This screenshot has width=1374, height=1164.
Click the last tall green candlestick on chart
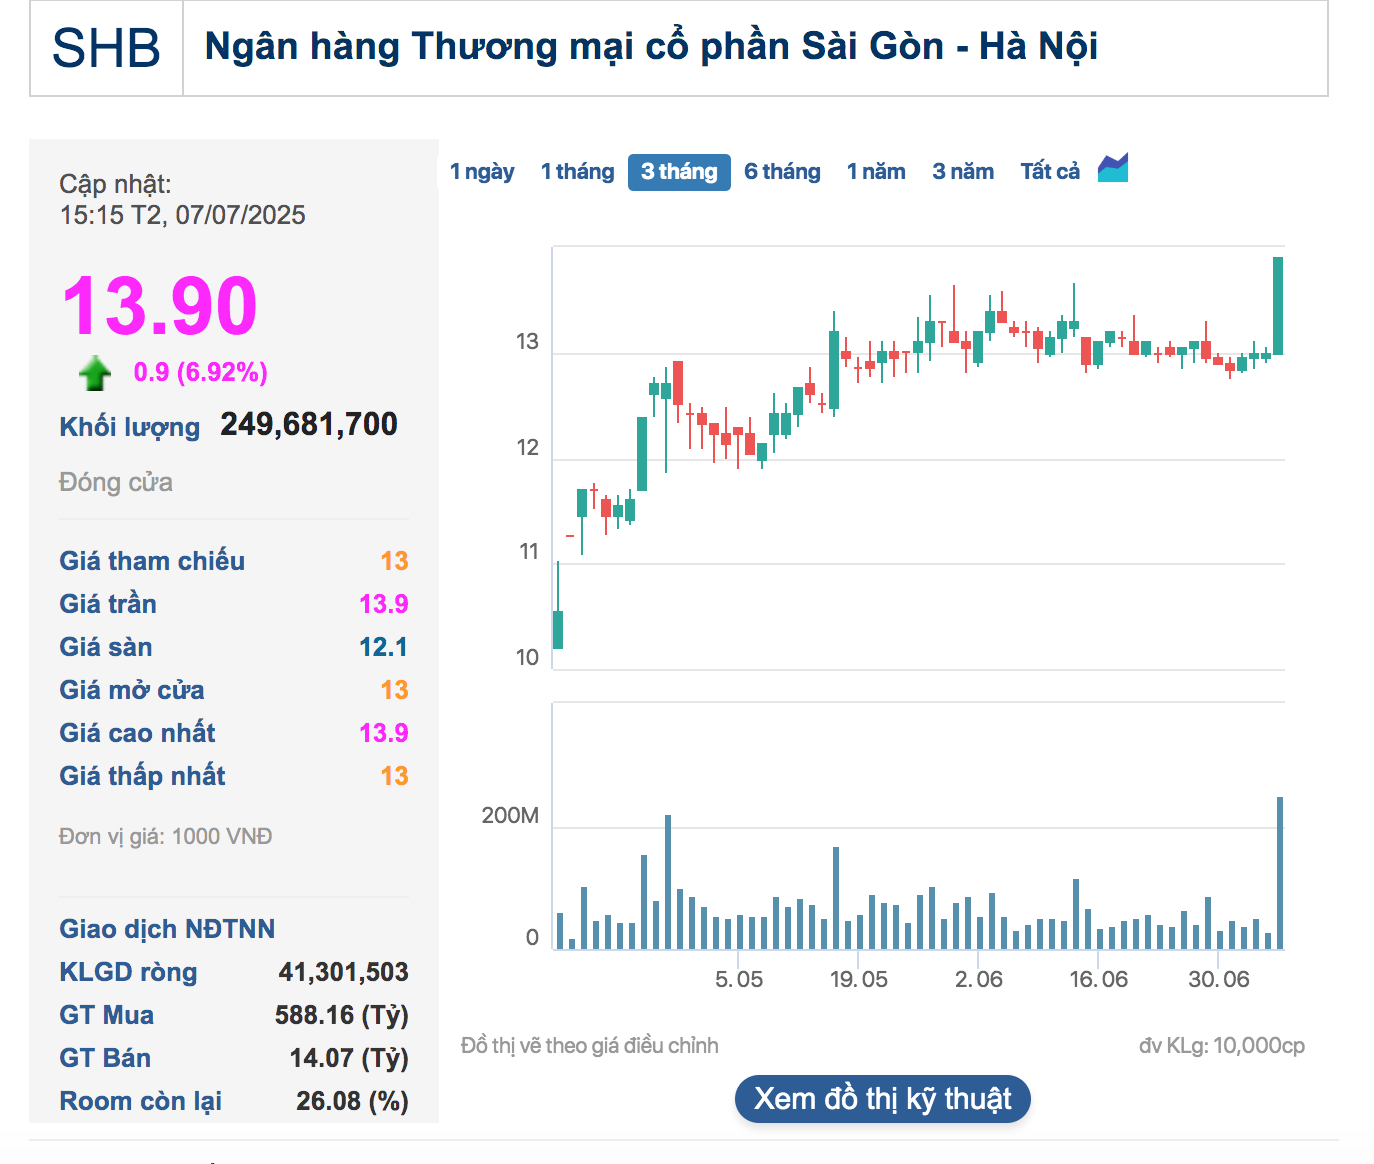tap(1278, 306)
